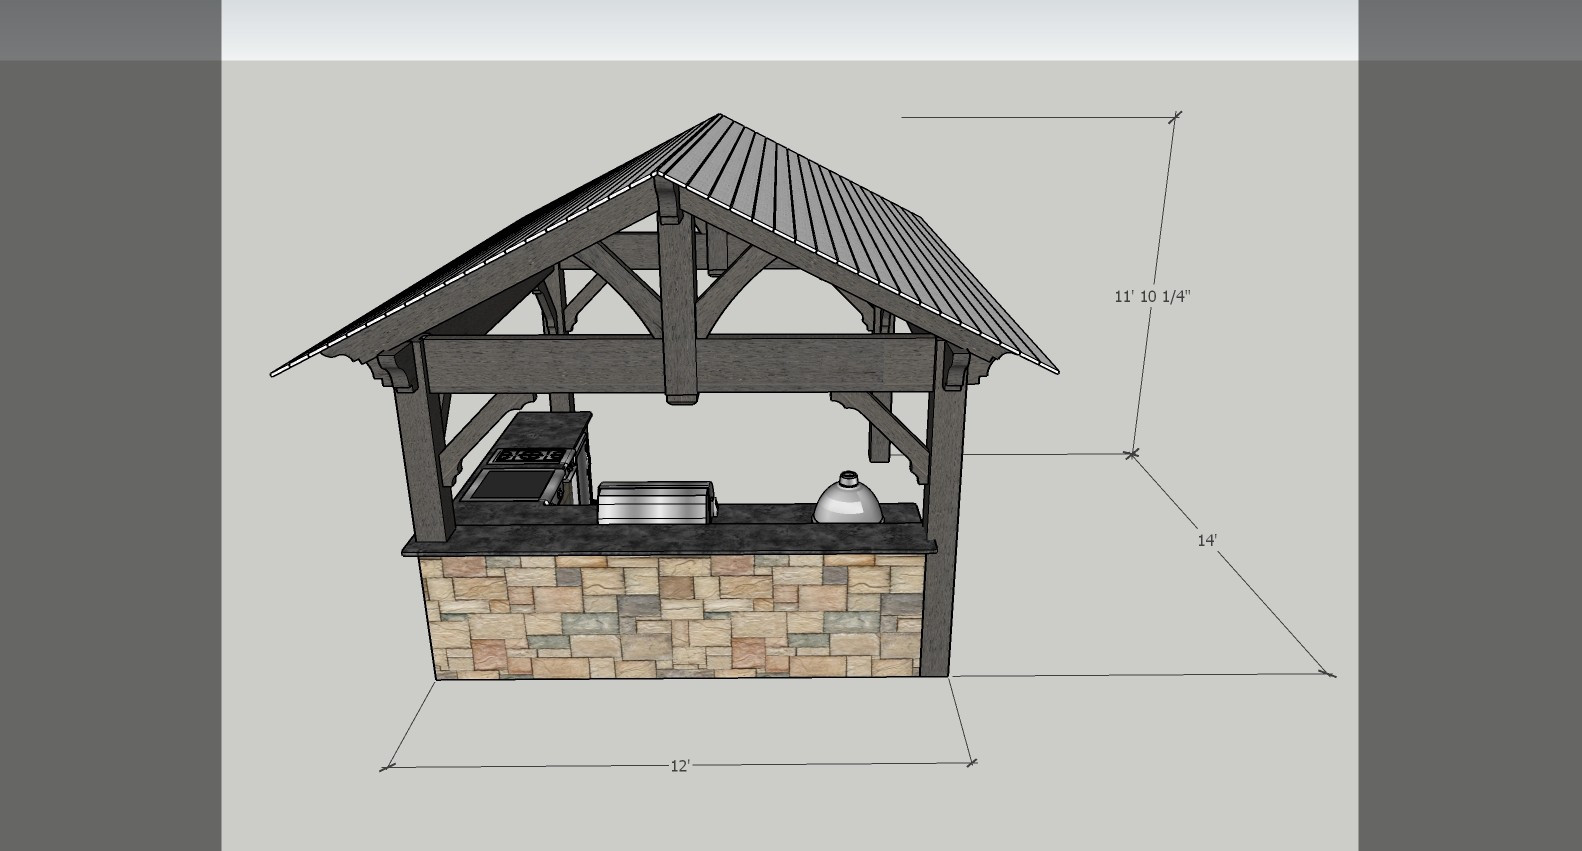This screenshot has width=1582, height=851.
Task: Select the 11' 10 1/4" height dimension
Action: pos(1153,296)
